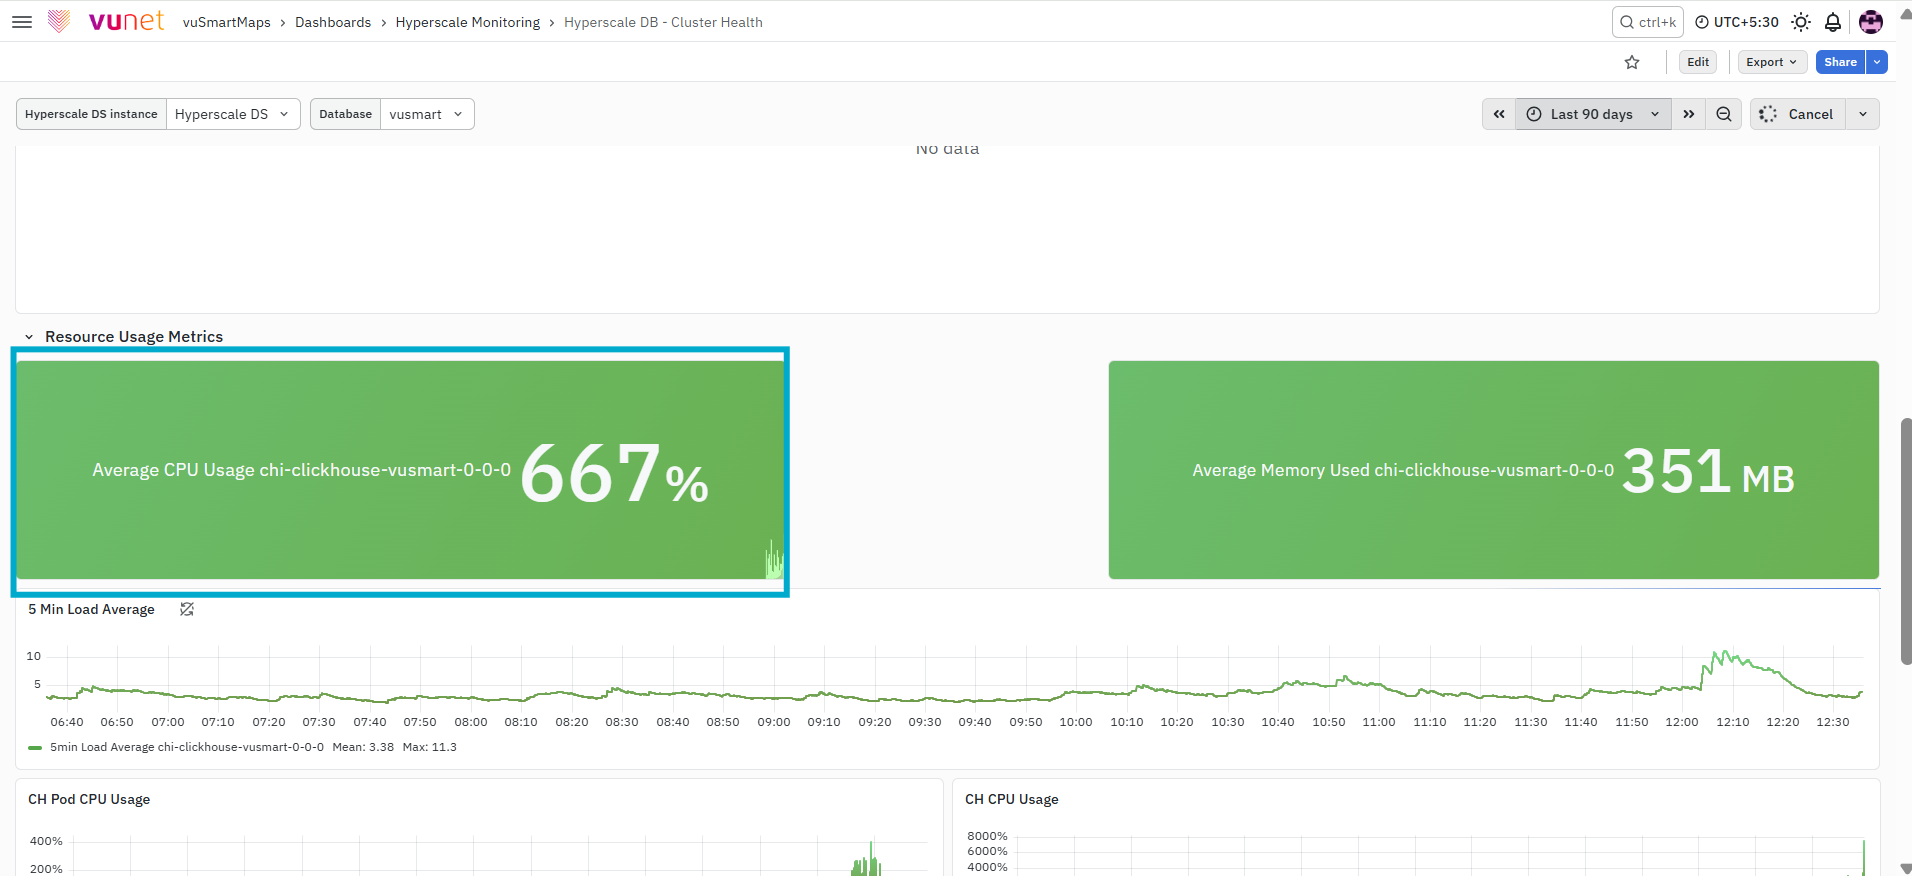Screen dimensions: 1912x876
Task: Collapse the Resource Usage Metrics section
Action: [x=29, y=337]
